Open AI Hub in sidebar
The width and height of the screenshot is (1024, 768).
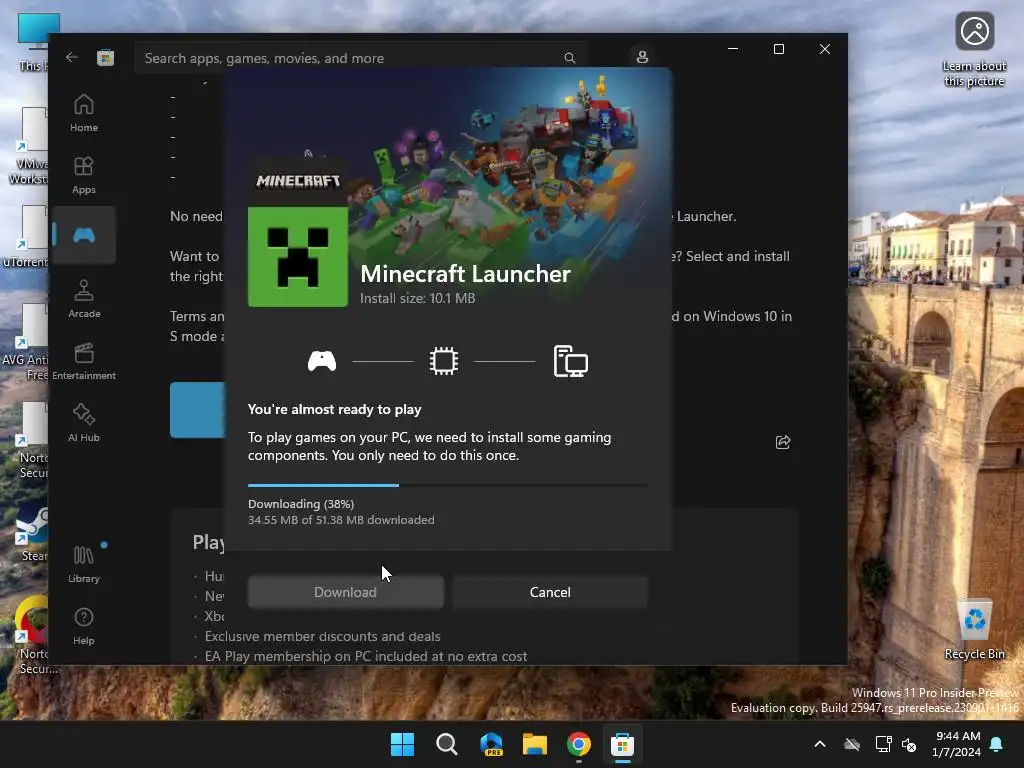84,423
